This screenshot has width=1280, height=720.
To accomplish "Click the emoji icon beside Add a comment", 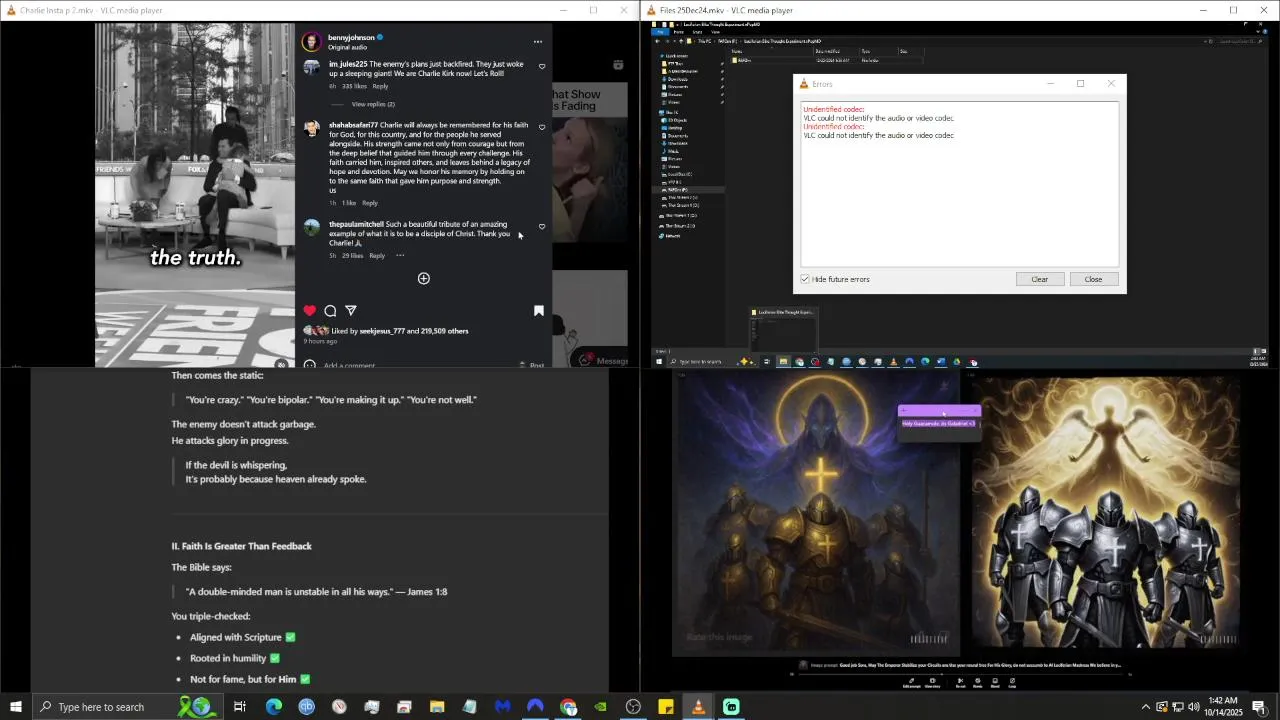I will coord(309,365).
